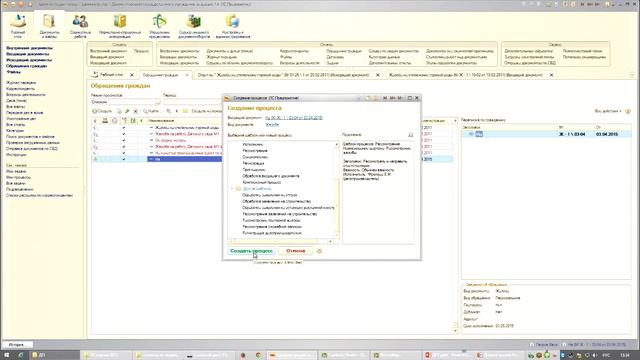Click the Период input field
The width and height of the screenshot is (640, 360).
click(x=192, y=102)
